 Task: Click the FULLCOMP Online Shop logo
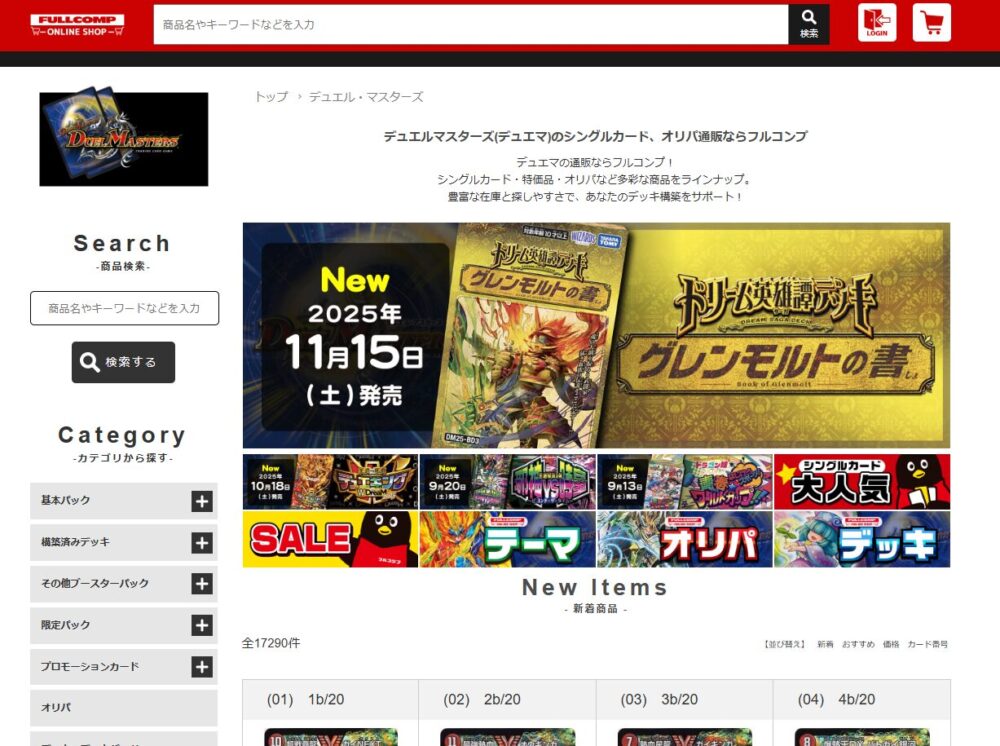click(x=77, y=25)
